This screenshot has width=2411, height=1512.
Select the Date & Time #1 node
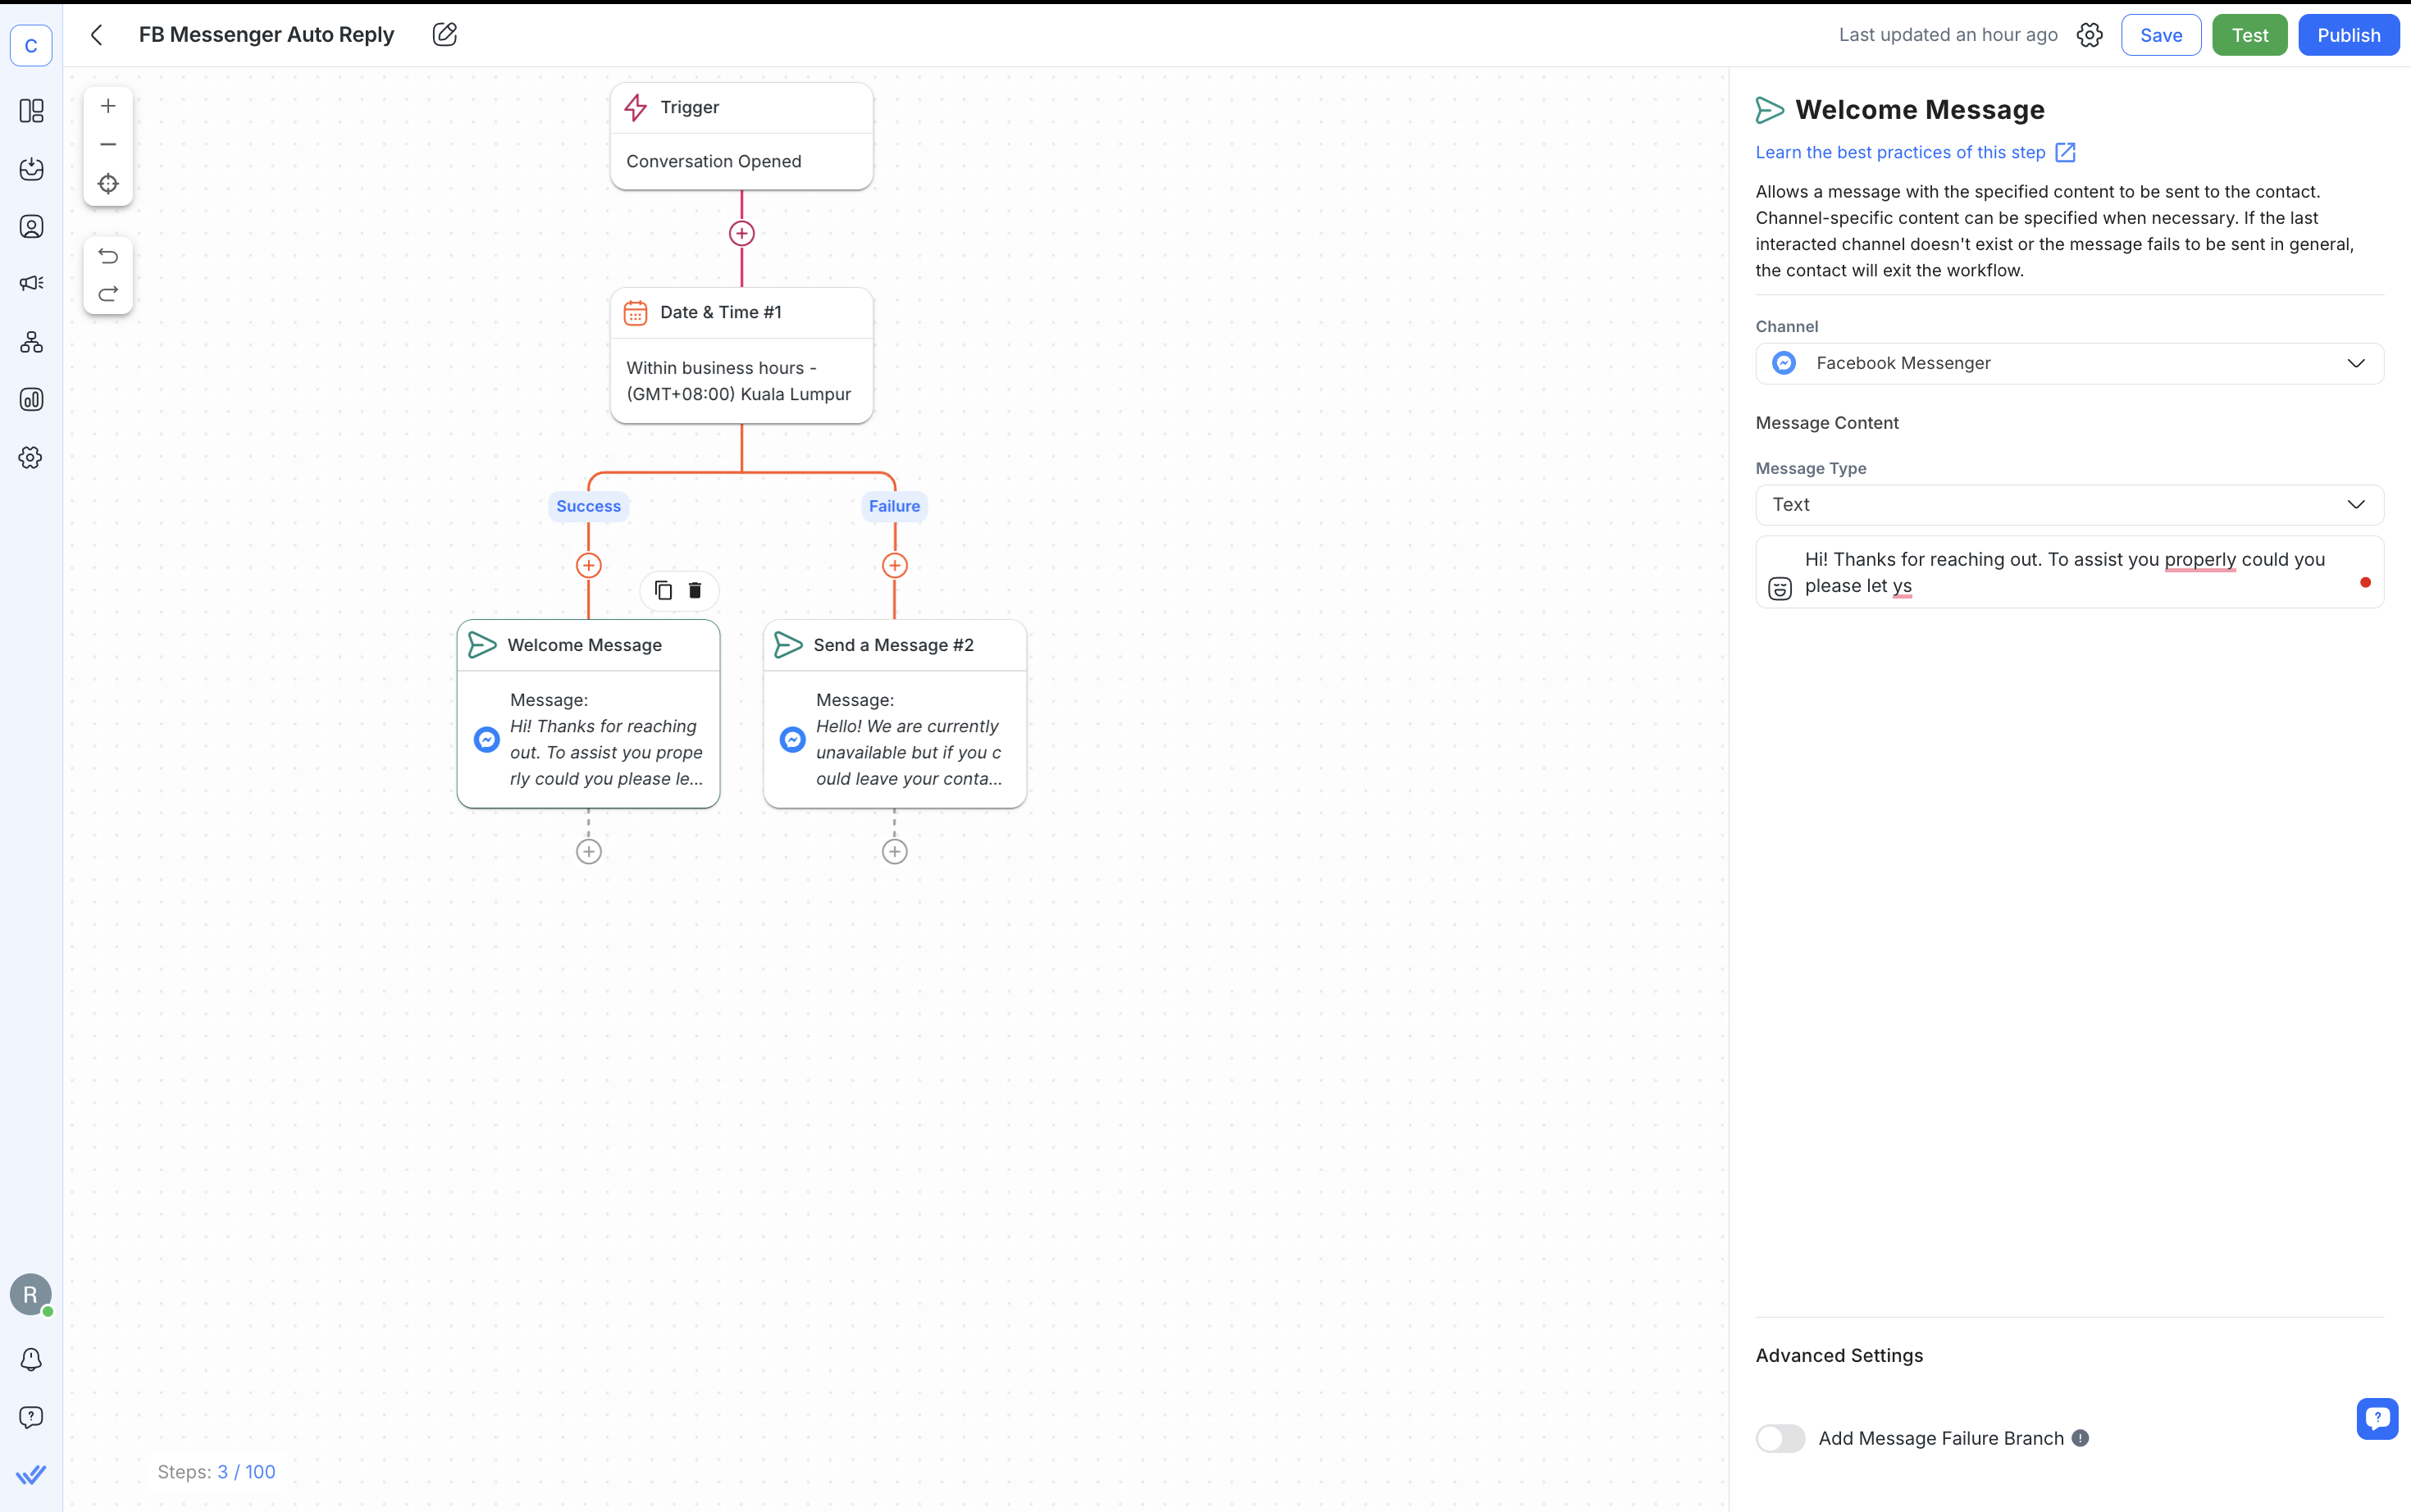741,355
